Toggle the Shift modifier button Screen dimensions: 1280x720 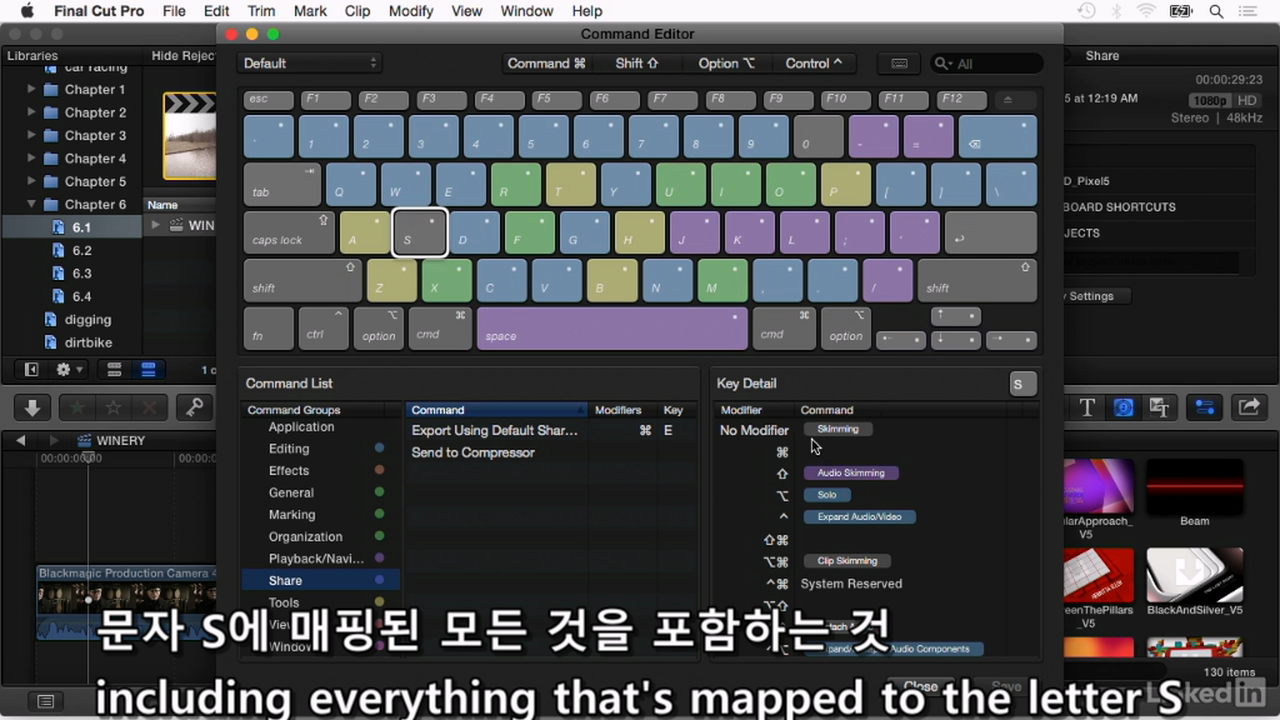[x=637, y=63]
